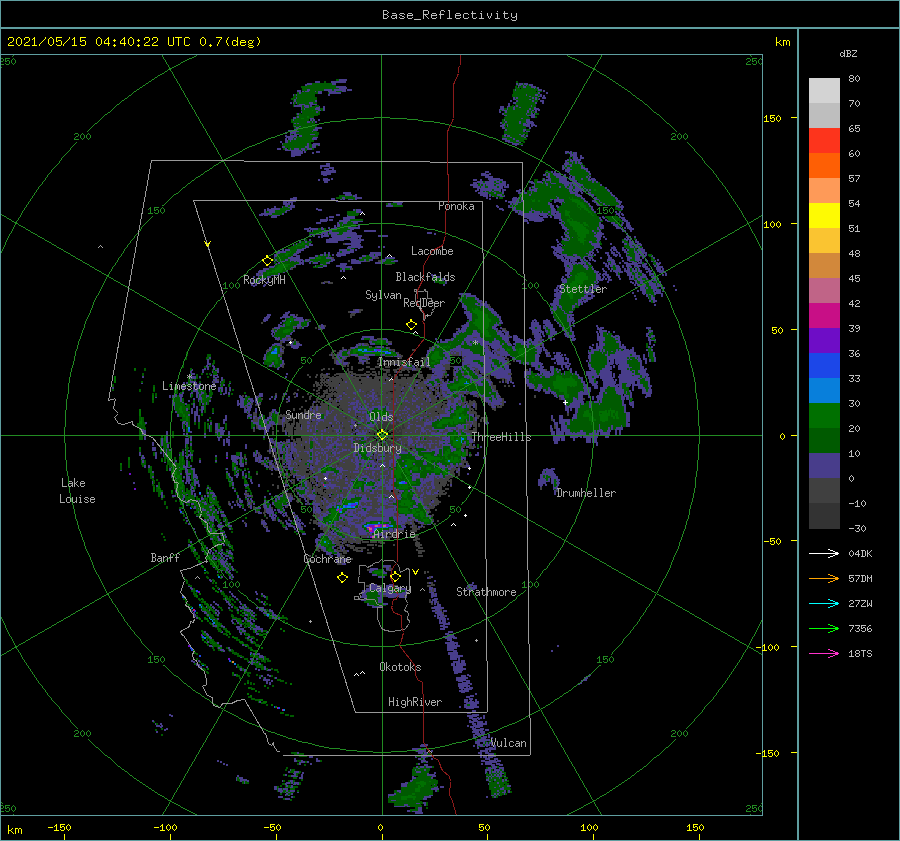Click the Sundre label
Viewport: 900px width, 841px height.
click(x=303, y=414)
